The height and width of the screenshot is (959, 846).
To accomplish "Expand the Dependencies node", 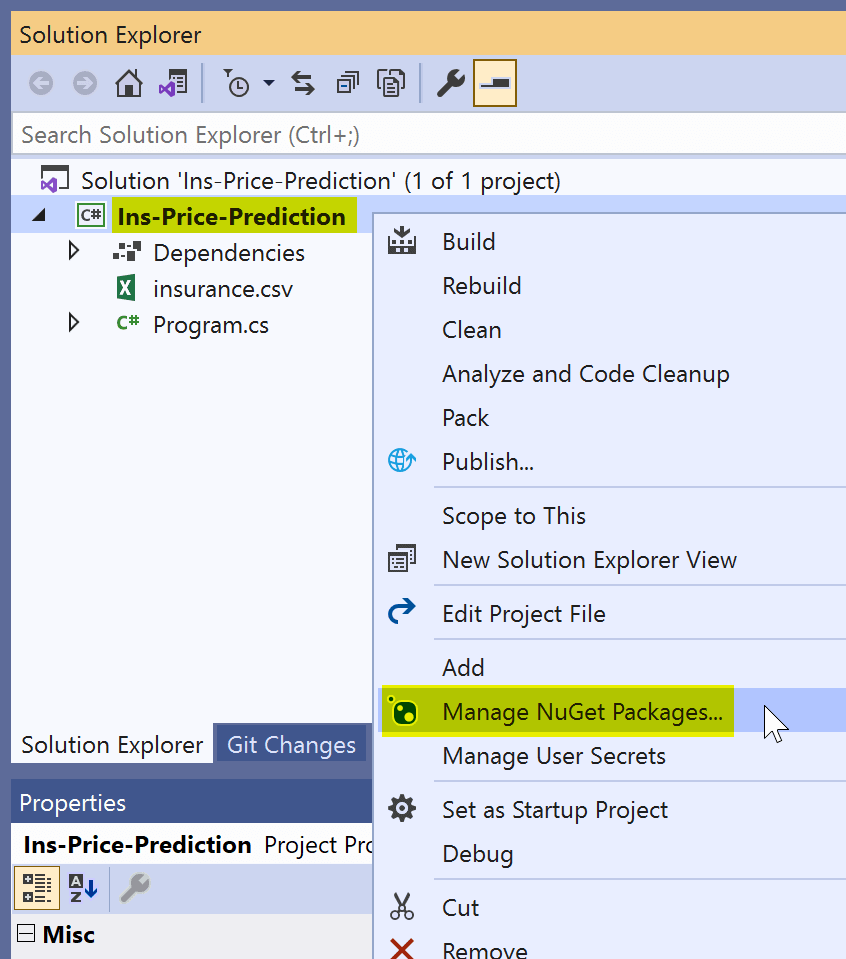I will point(73,251).
